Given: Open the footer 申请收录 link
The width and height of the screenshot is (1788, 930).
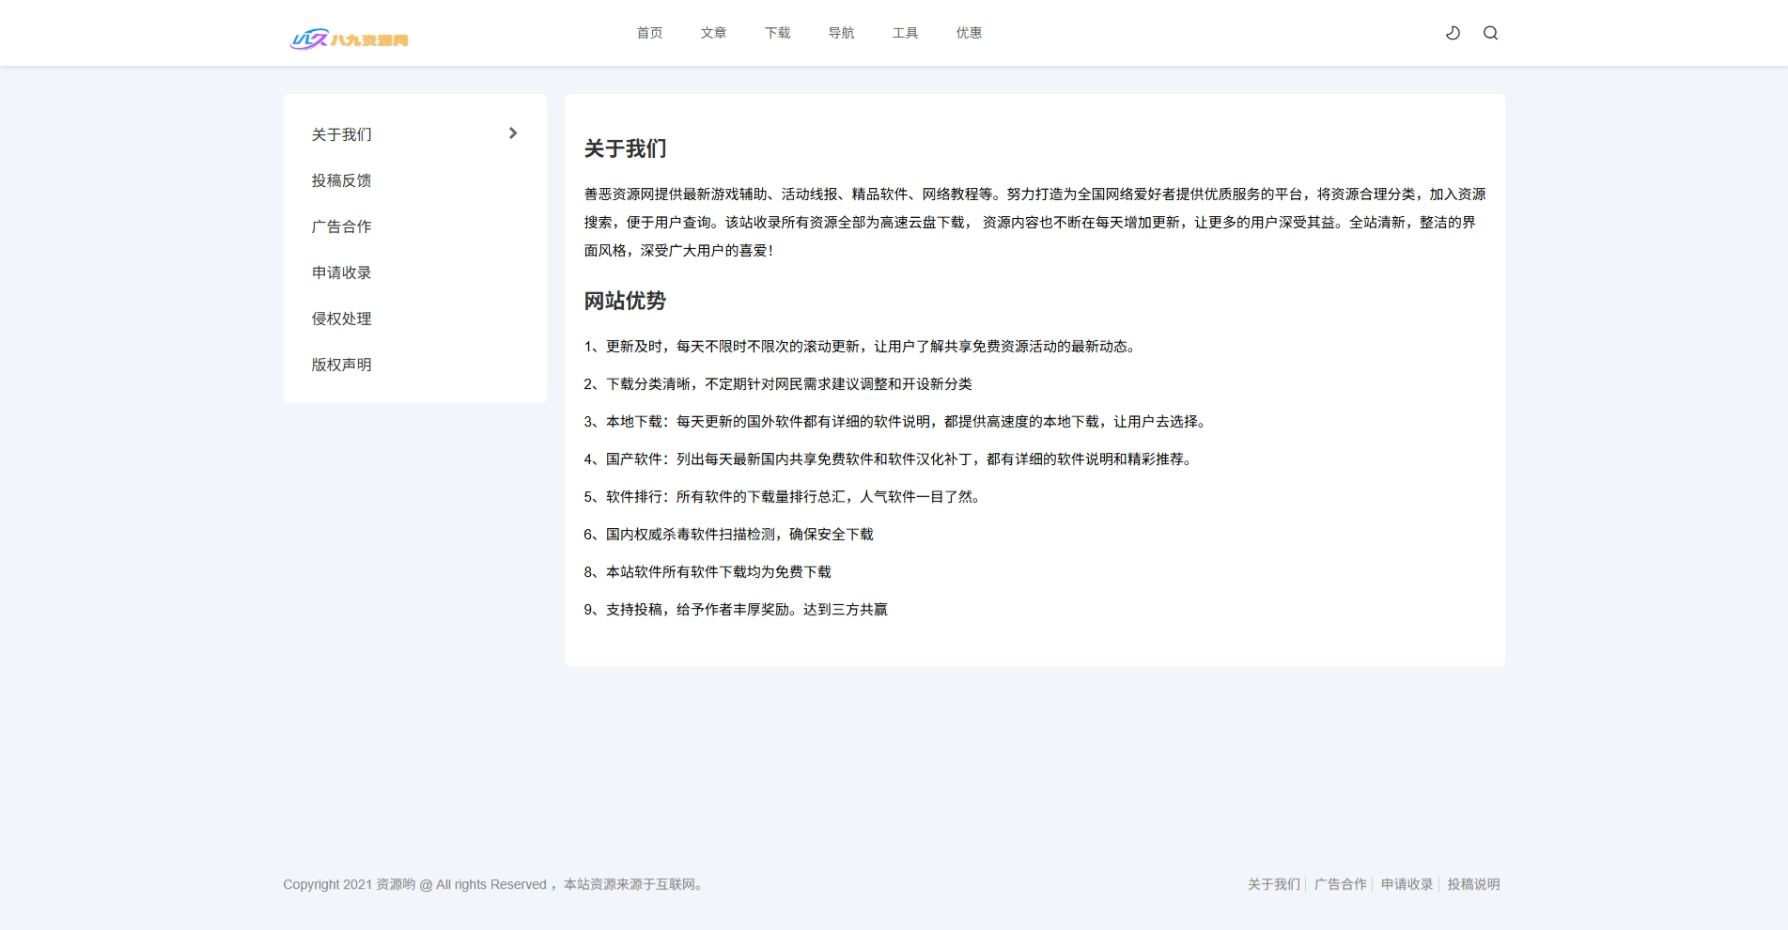Looking at the screenshot, I should tap(1406, 884).
